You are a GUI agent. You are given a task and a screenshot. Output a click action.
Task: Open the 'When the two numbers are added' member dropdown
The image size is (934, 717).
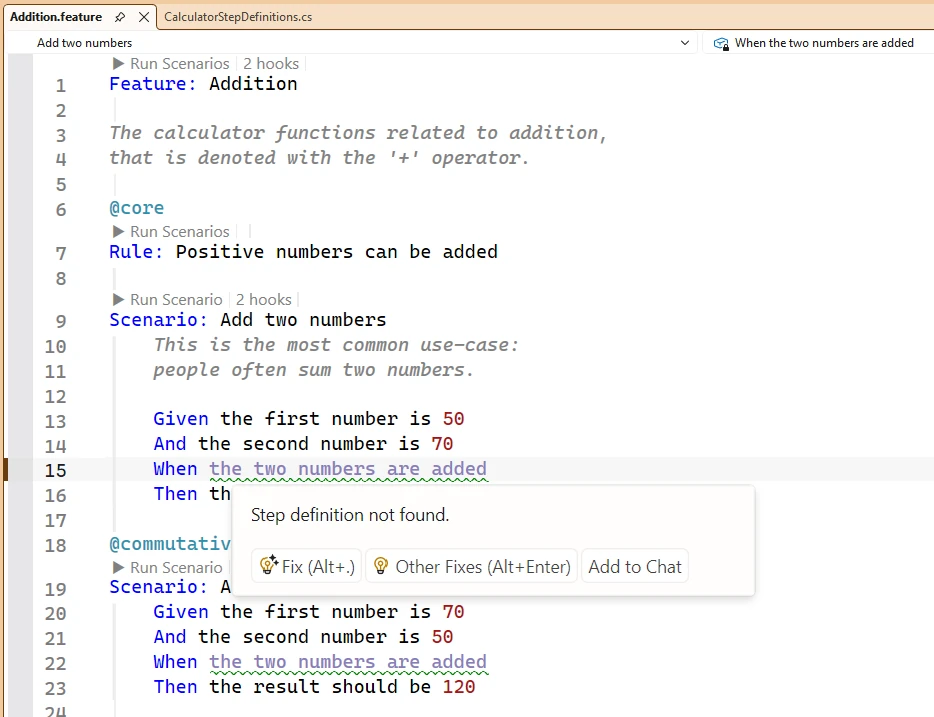click(816, 43)
